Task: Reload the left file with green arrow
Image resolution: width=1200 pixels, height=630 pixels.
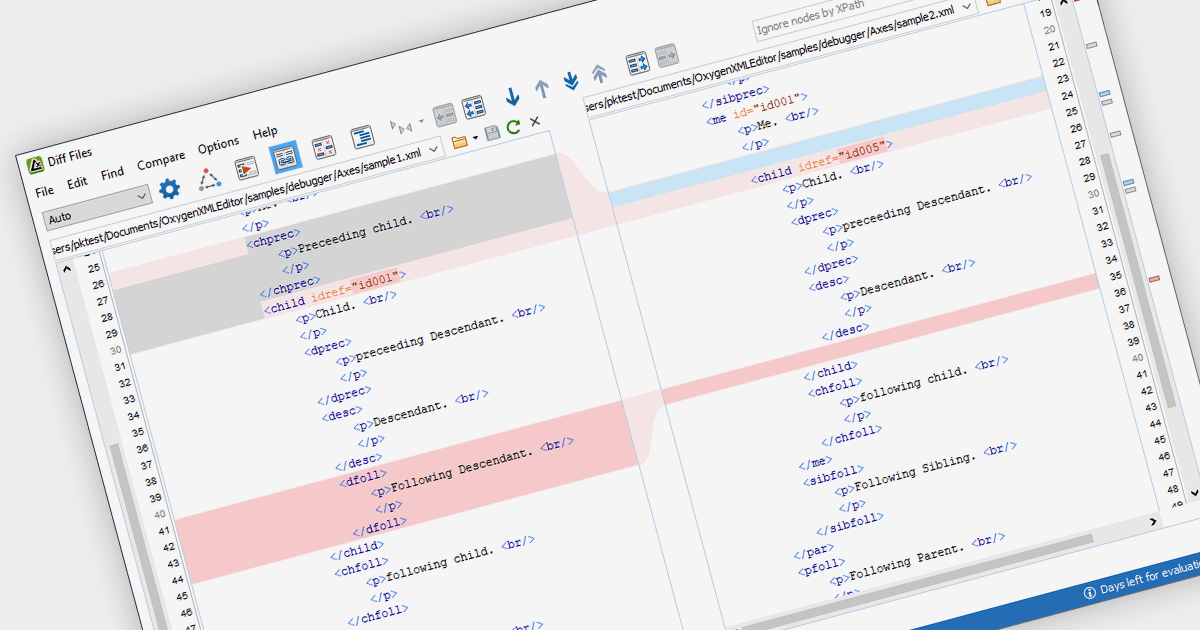Action: (x=514, y=127)
